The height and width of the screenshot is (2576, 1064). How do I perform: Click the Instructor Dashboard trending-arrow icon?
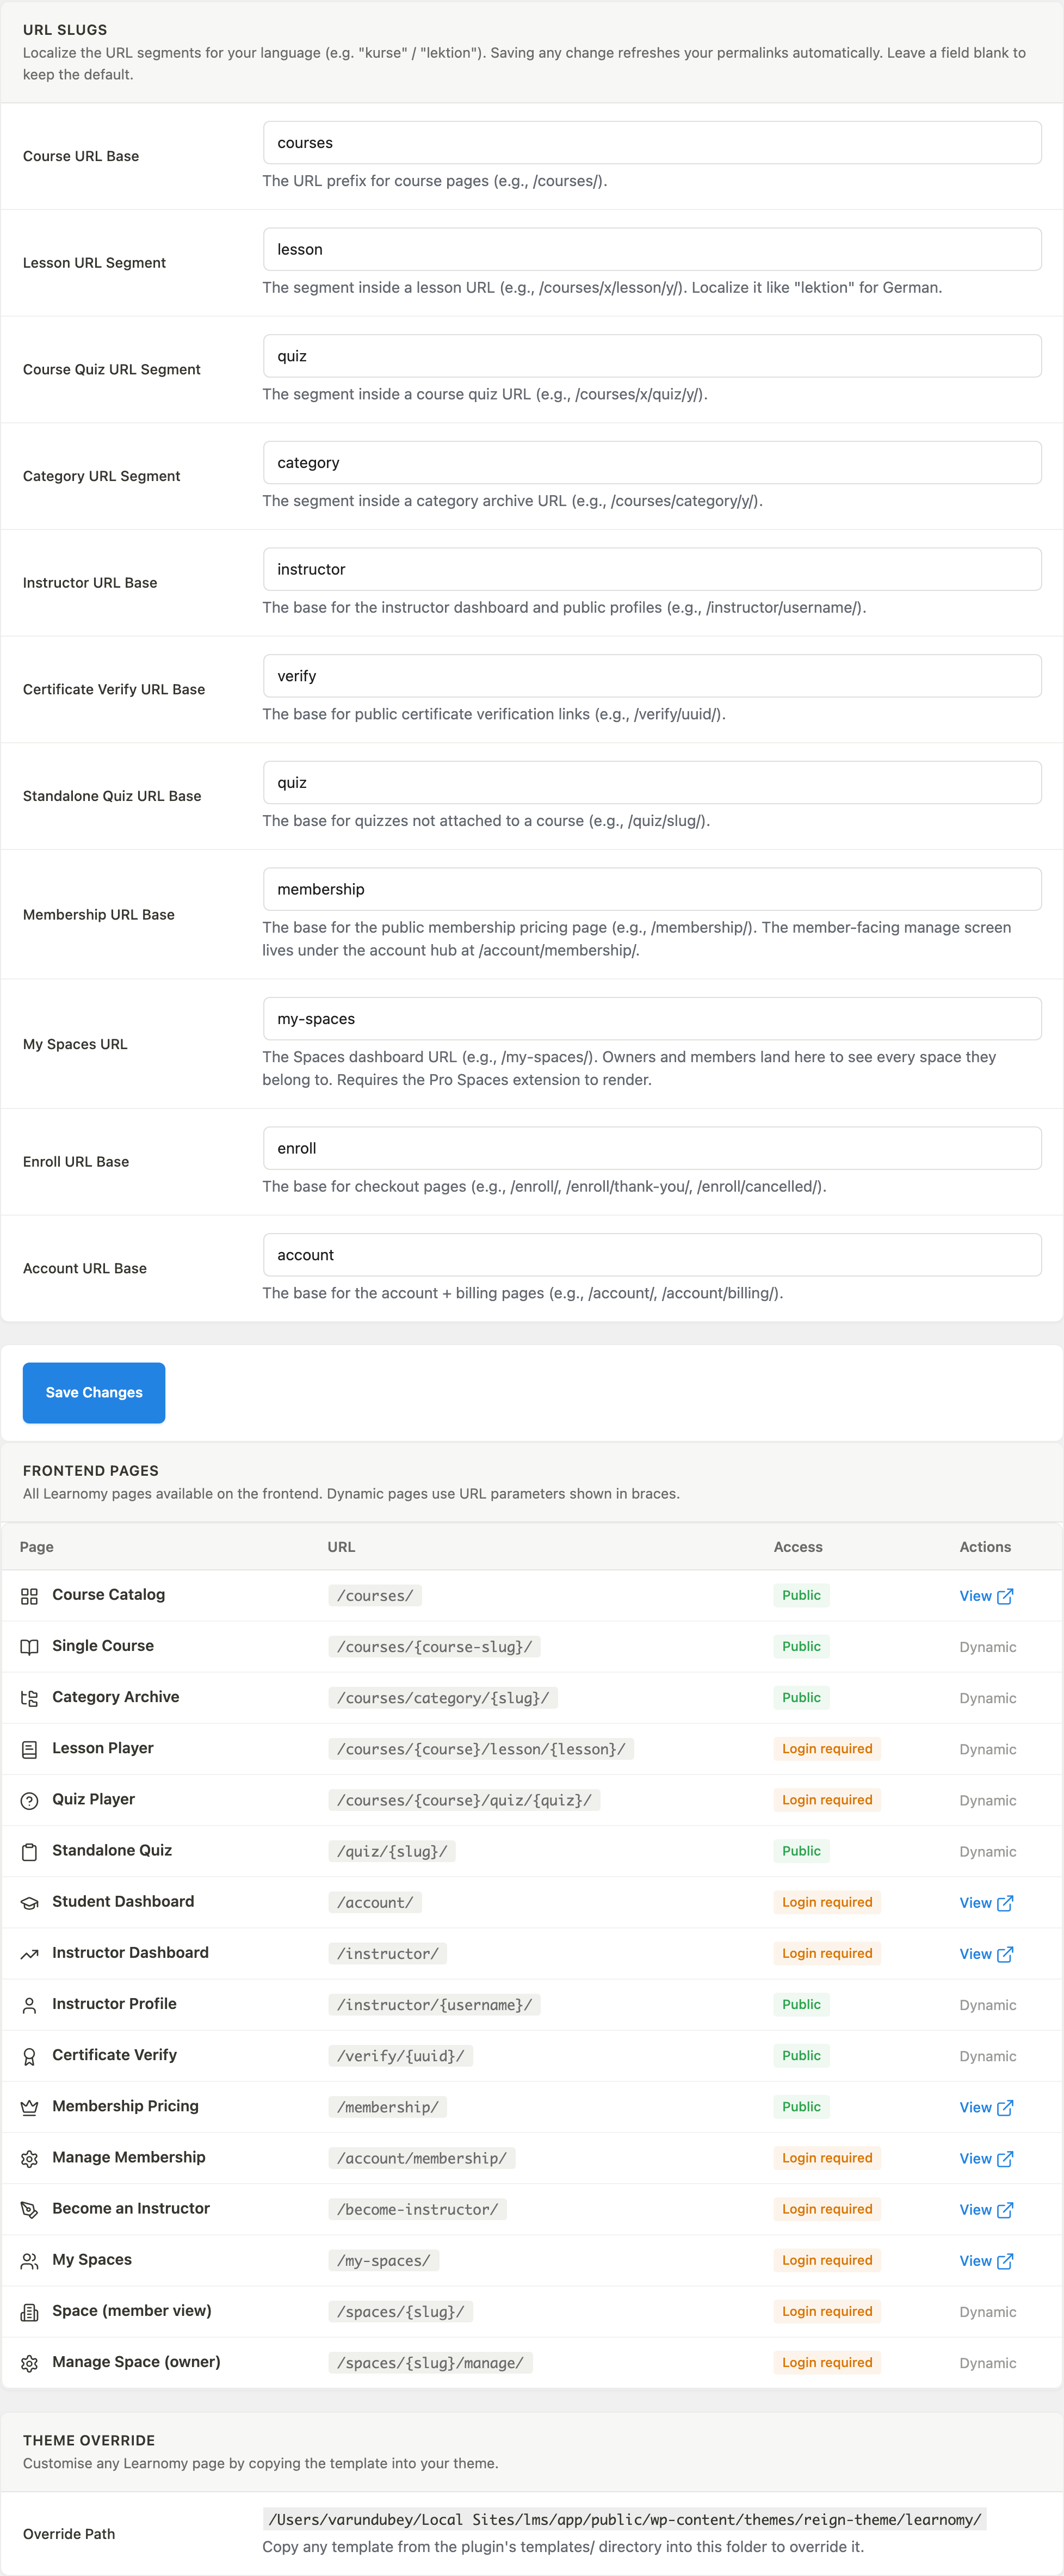29,1954
